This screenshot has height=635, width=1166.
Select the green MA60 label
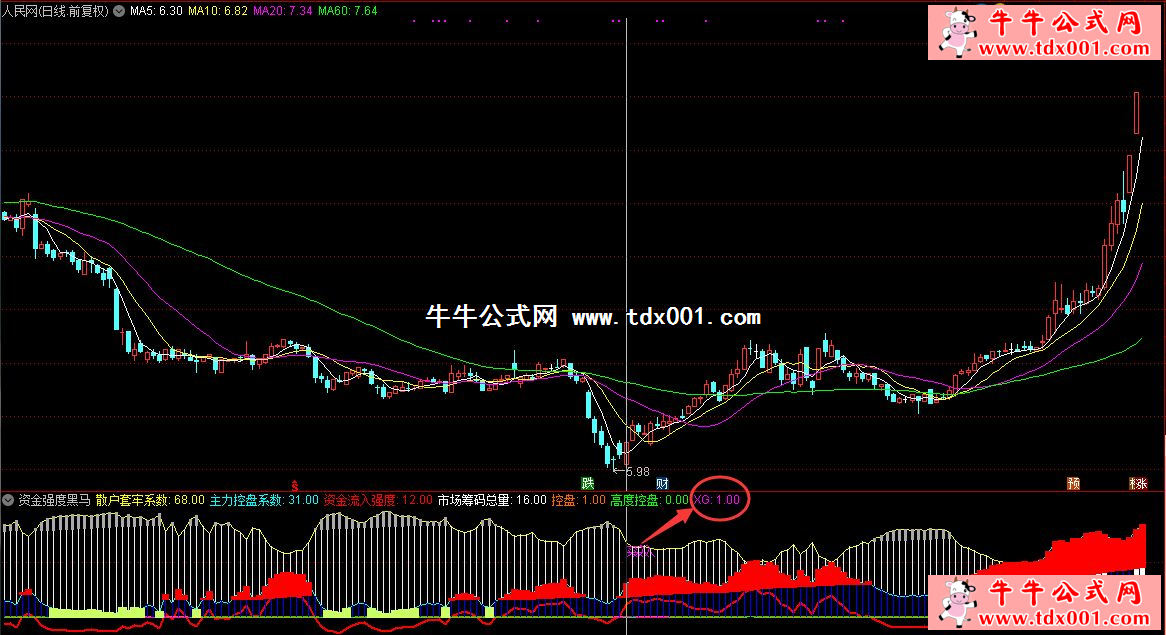click(x=345, y=11)
